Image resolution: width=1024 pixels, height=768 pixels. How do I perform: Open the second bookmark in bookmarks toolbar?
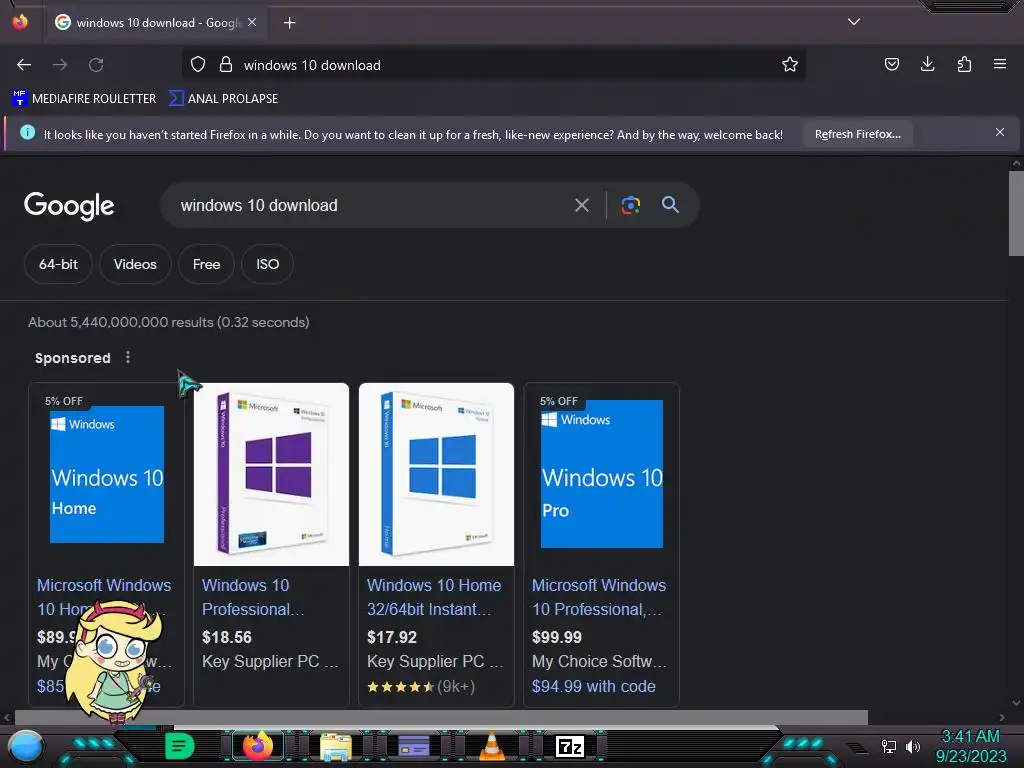(x=223, y=99)
